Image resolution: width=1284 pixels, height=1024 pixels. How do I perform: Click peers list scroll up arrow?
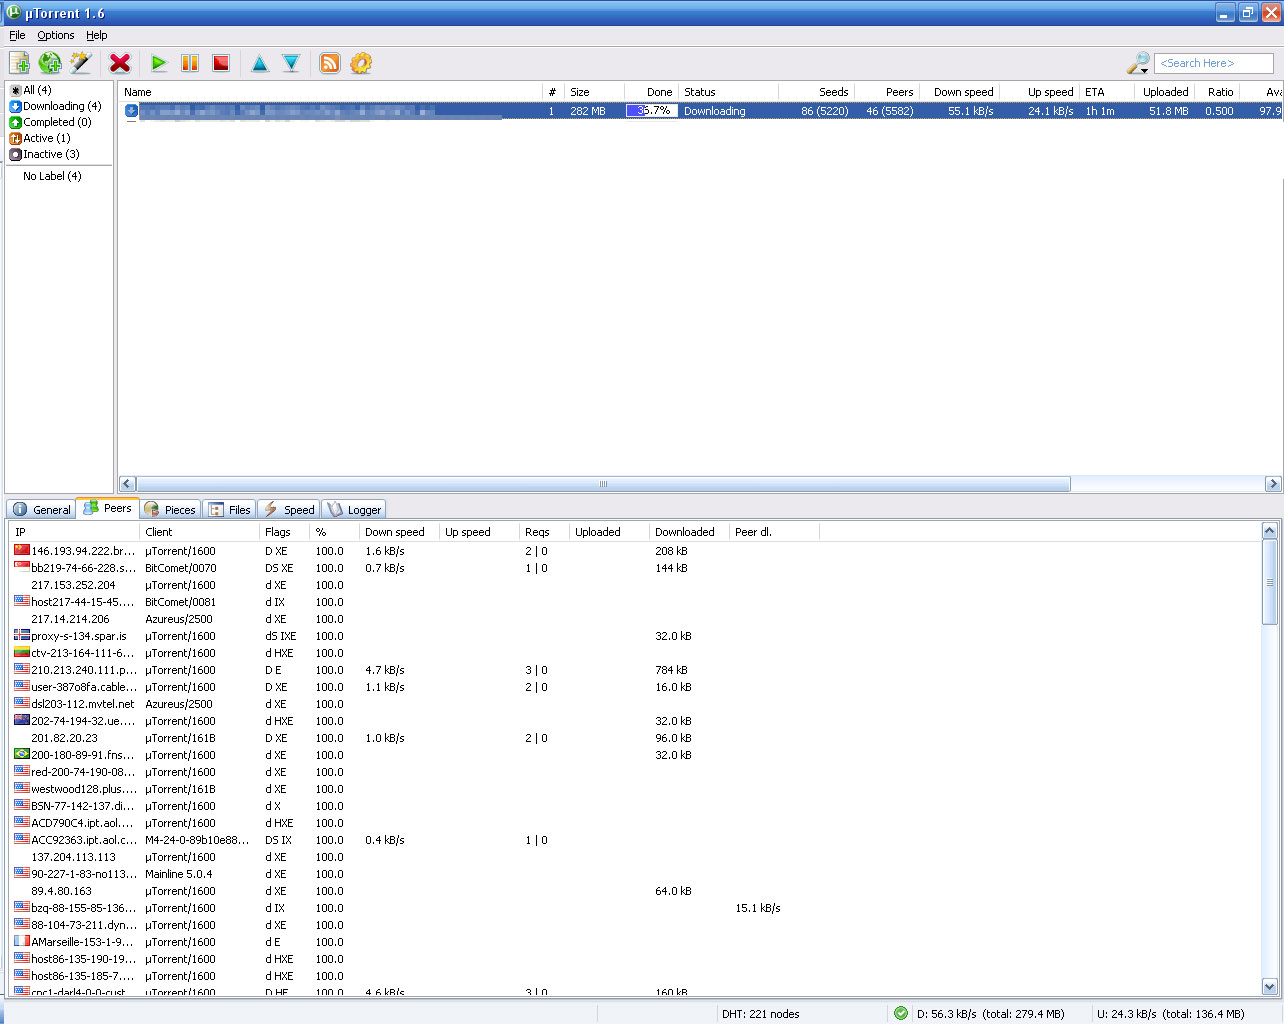click(x=1269, y=531)
